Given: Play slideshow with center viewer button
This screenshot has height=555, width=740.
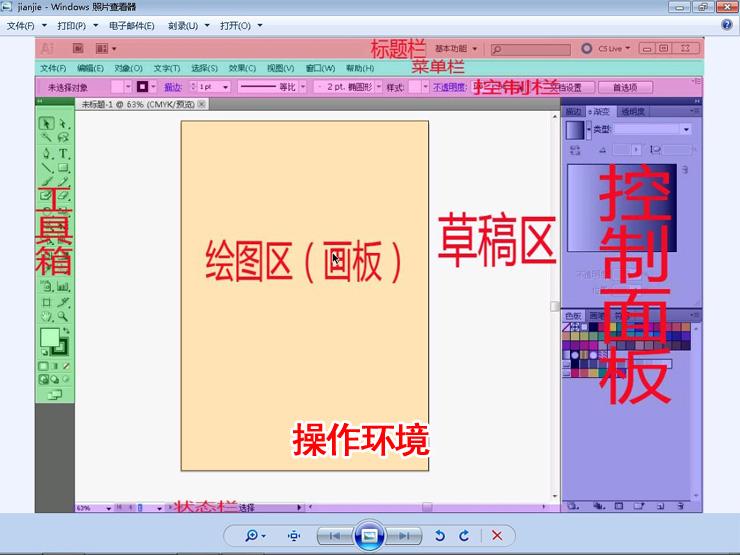Looking at the screenshot, I should pyautogui.click(x=369, y=536).
